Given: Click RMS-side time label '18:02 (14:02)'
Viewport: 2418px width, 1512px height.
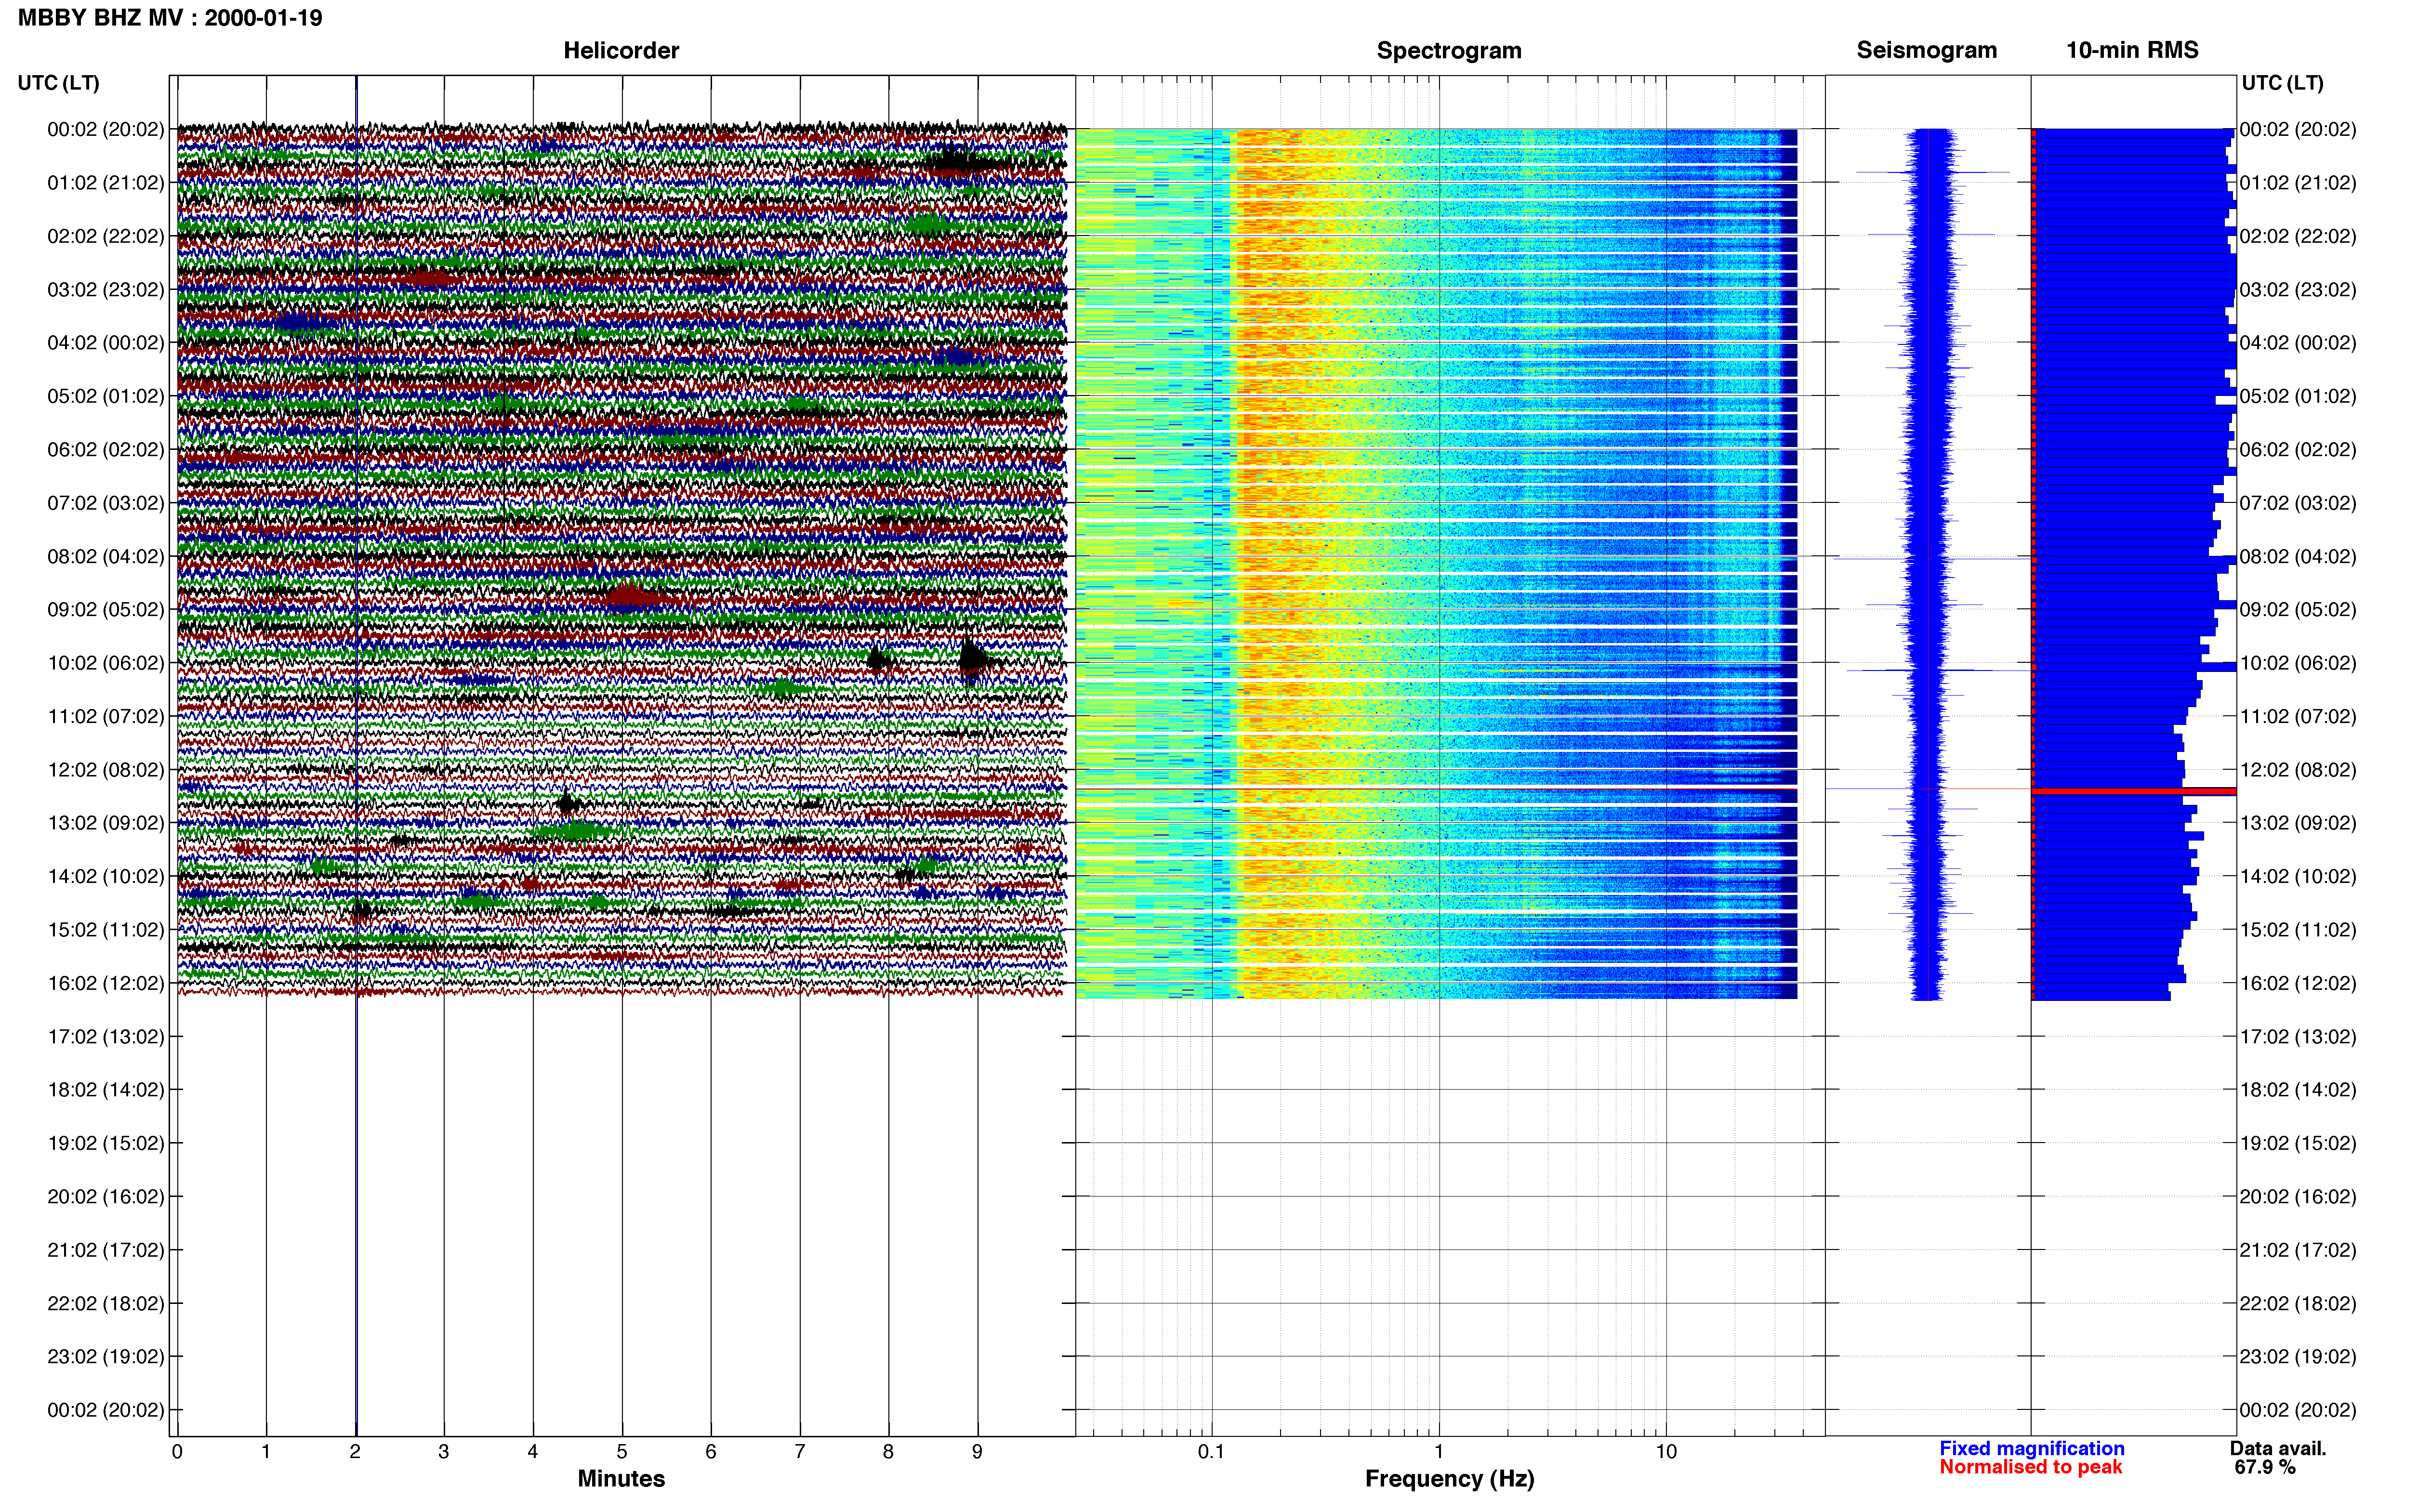Looking at the screenshot, I should point(2298,1090).
